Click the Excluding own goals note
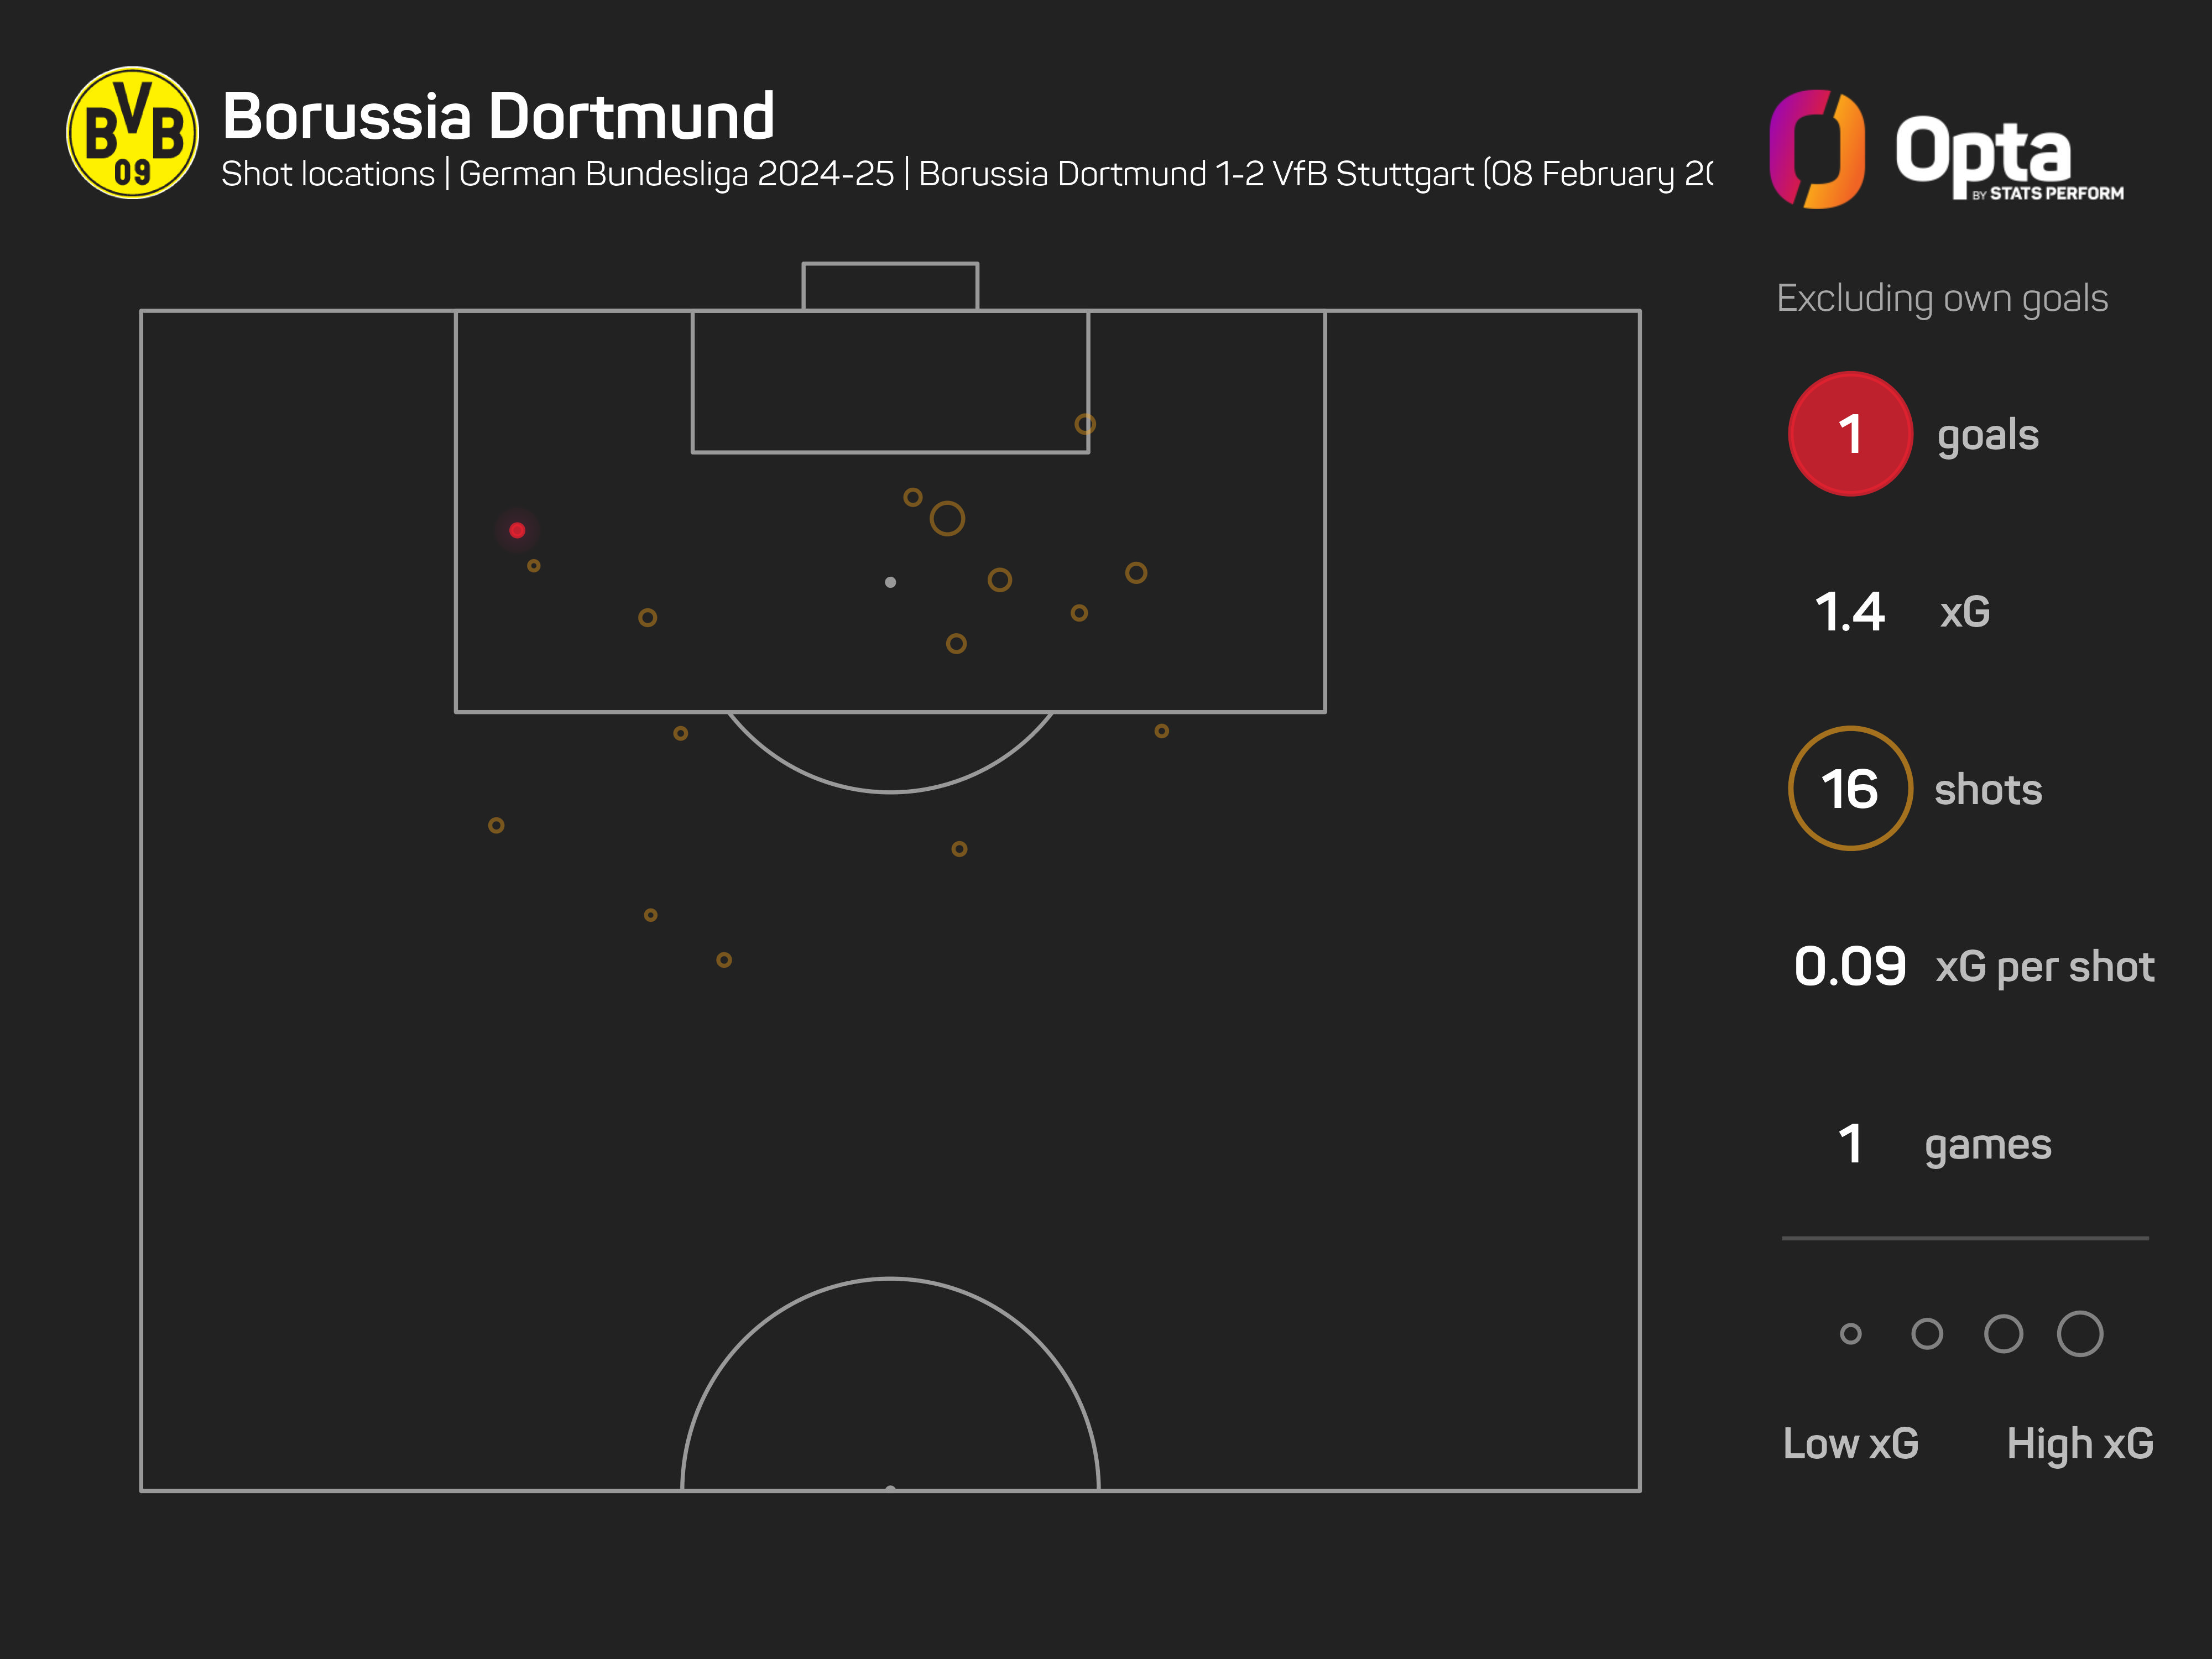The width and height of the screenshot is (2212, 1659). point(1942,298)
